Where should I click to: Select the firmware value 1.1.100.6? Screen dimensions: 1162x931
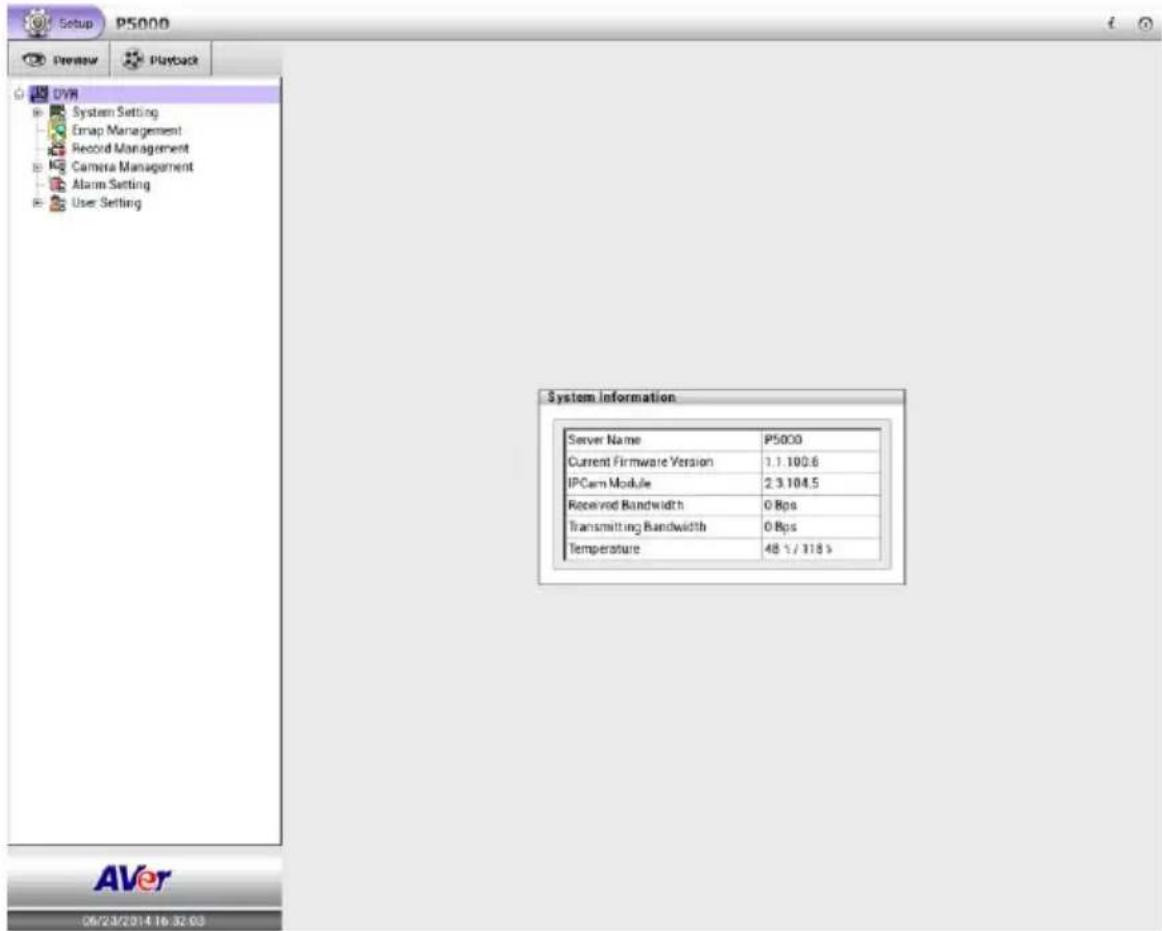821,462
